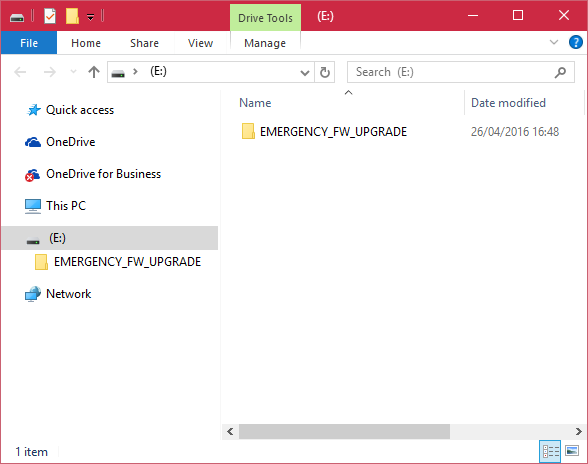Go up one folder level
This screenshot has width=588, height=464.
tap(94, 72)
